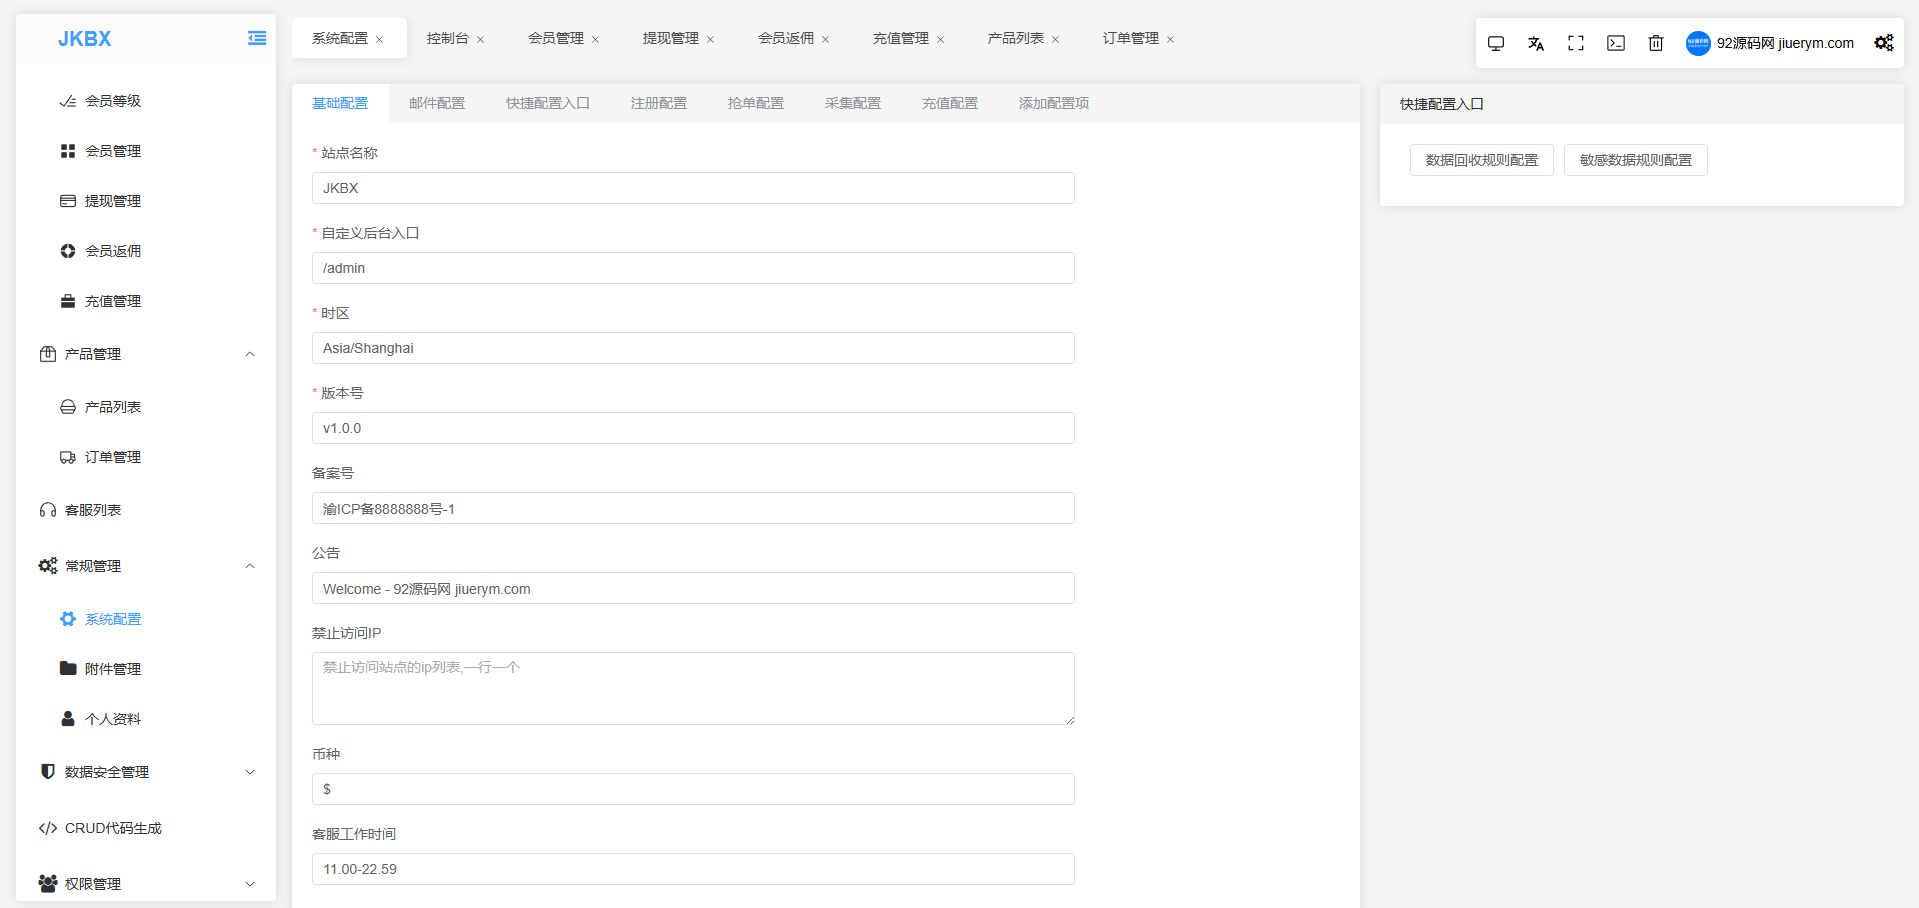Close the 订单管理 page tab
1919x908 pixels.
pos(1171,39)
